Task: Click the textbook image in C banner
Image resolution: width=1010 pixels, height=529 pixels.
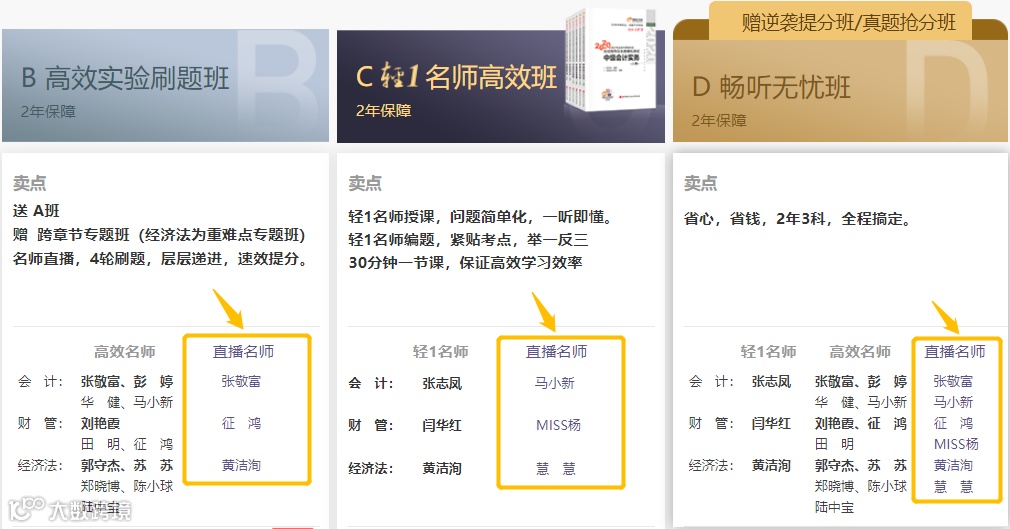Action: coord(611,59)
